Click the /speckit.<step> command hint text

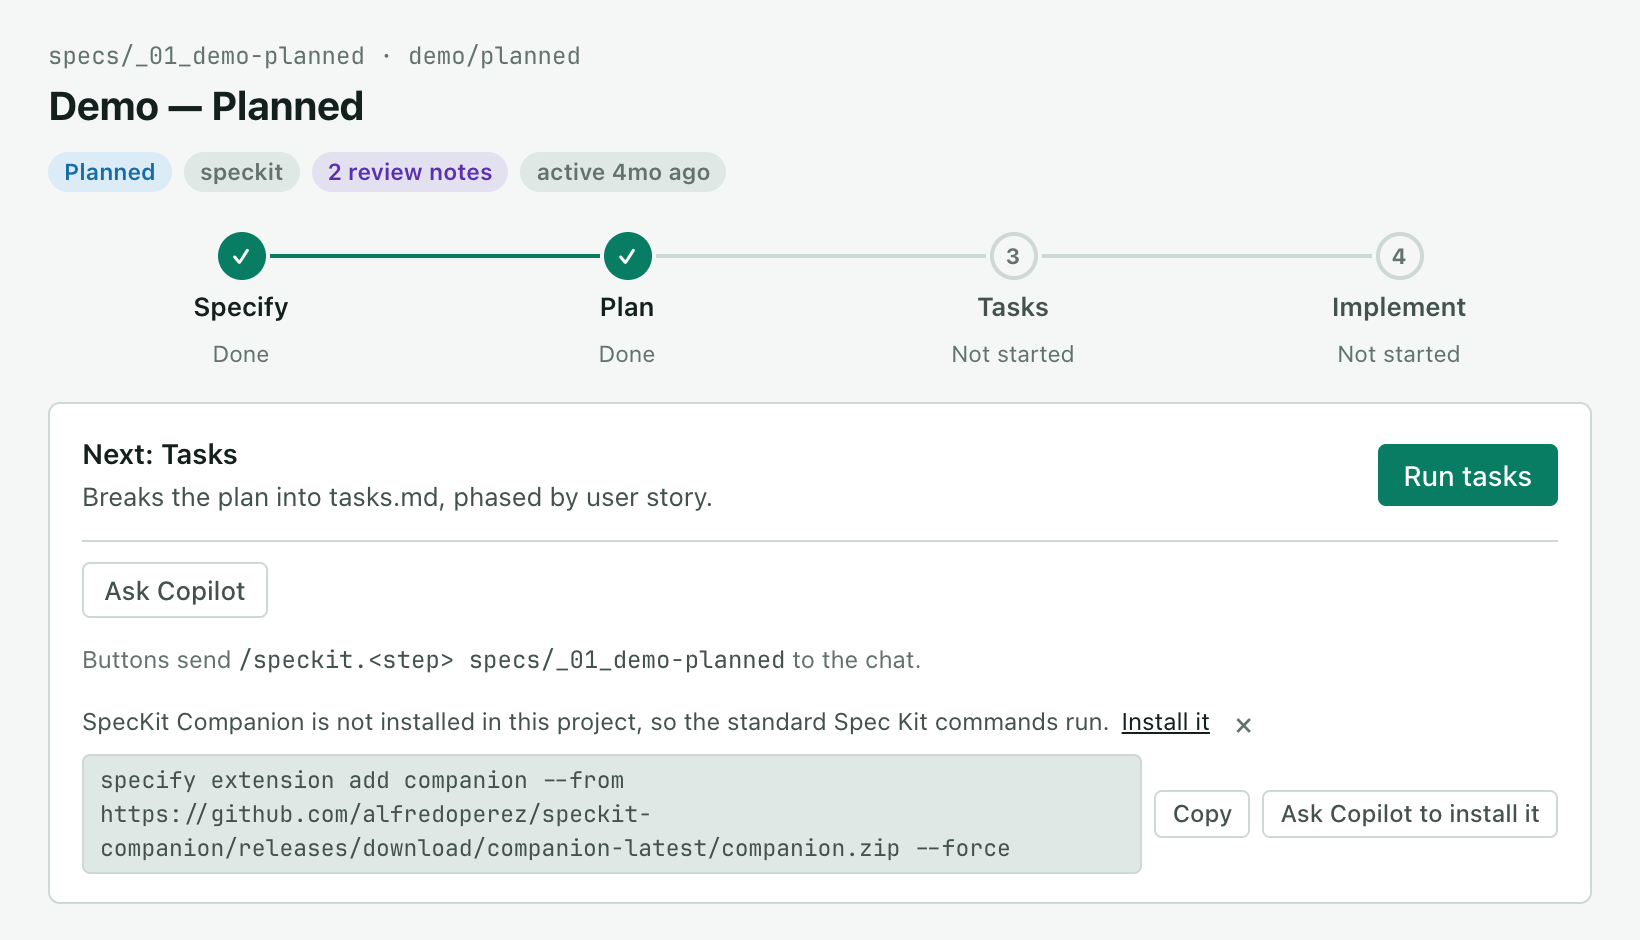pyautogui.click(x=512, y=660)
